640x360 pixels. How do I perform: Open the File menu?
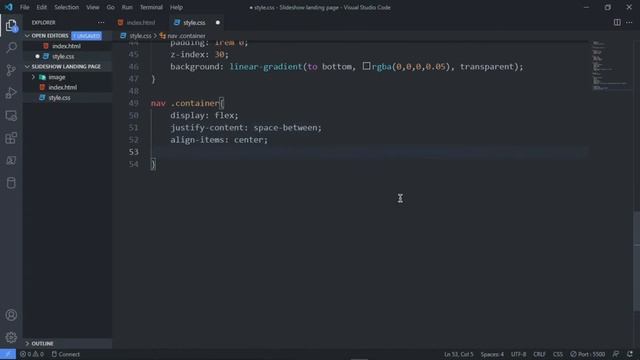click(24, 7)
